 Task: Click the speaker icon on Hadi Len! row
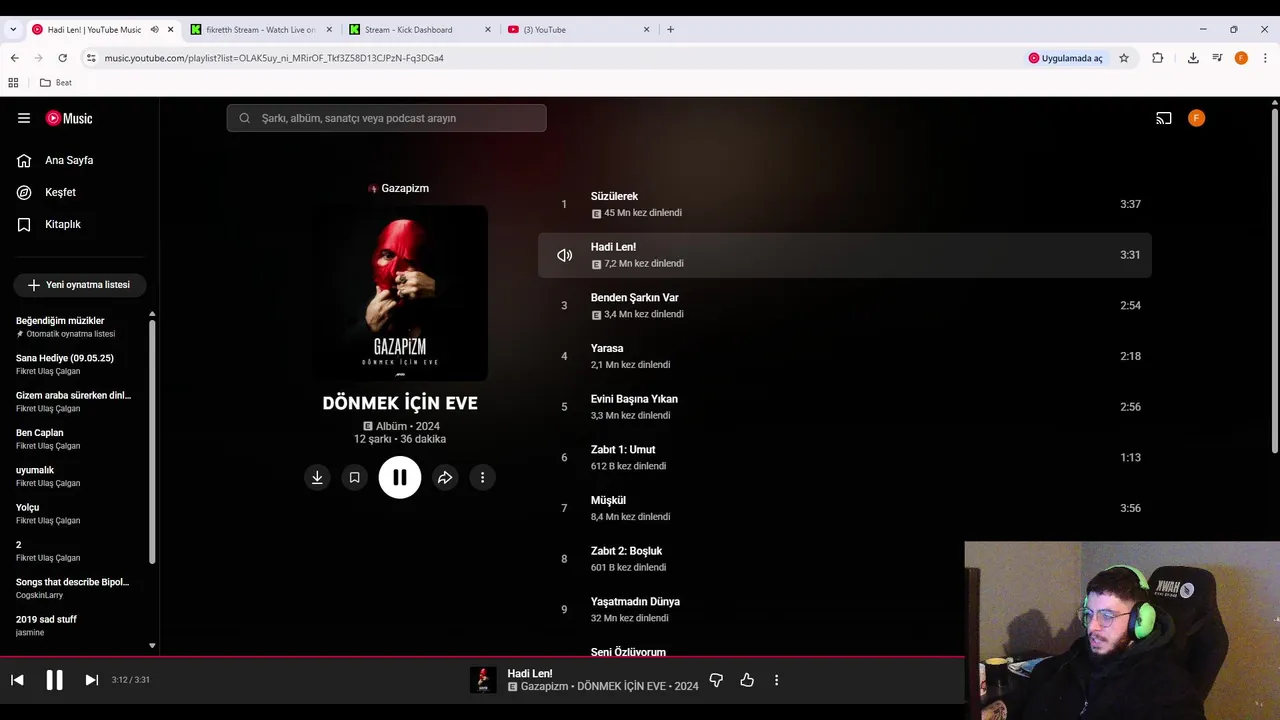click(564, 255)
